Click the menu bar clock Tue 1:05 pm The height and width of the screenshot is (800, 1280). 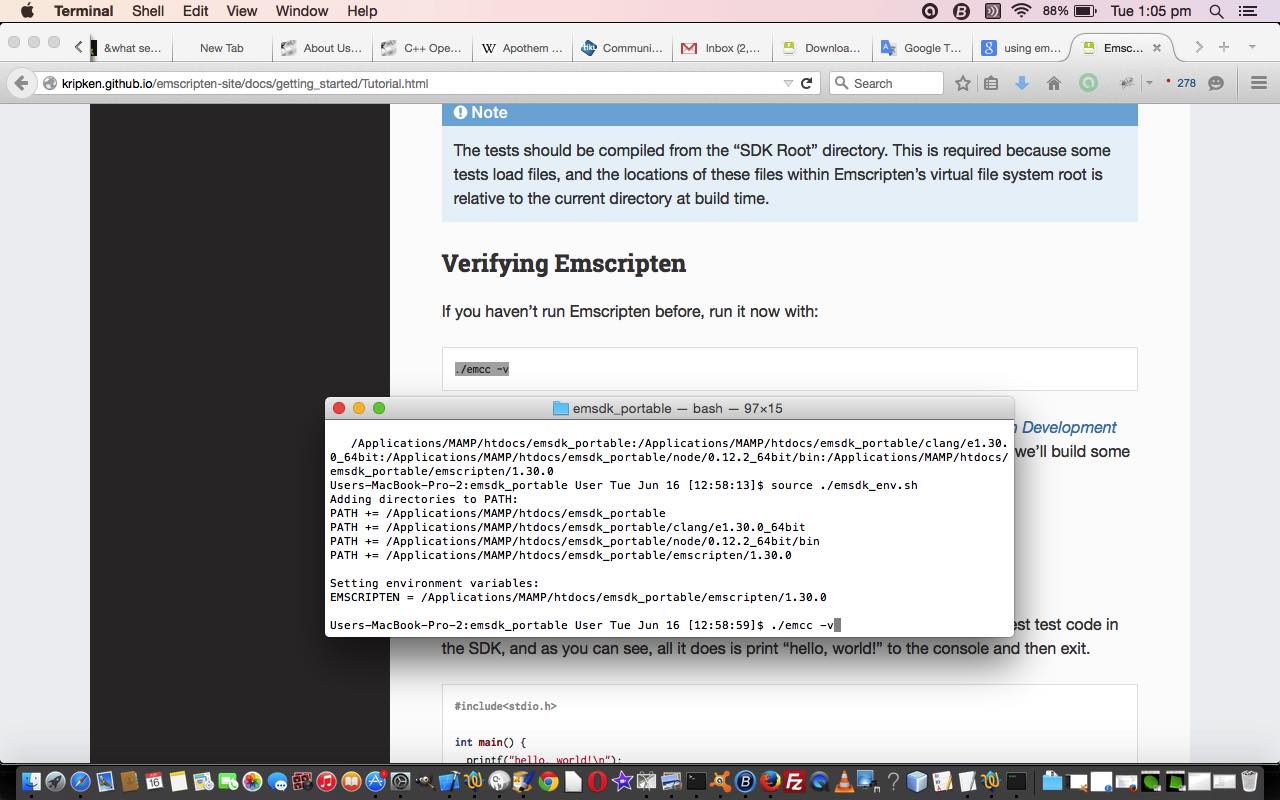click(x=1150, y=11)
